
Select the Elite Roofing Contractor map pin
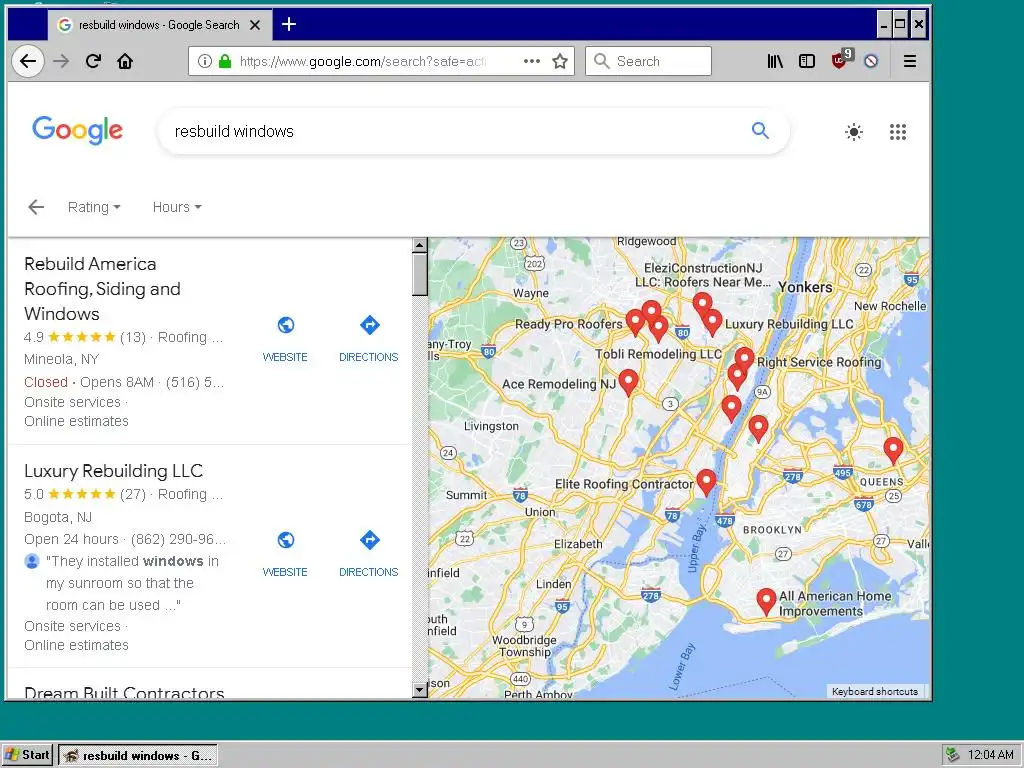tap(706, 482)
